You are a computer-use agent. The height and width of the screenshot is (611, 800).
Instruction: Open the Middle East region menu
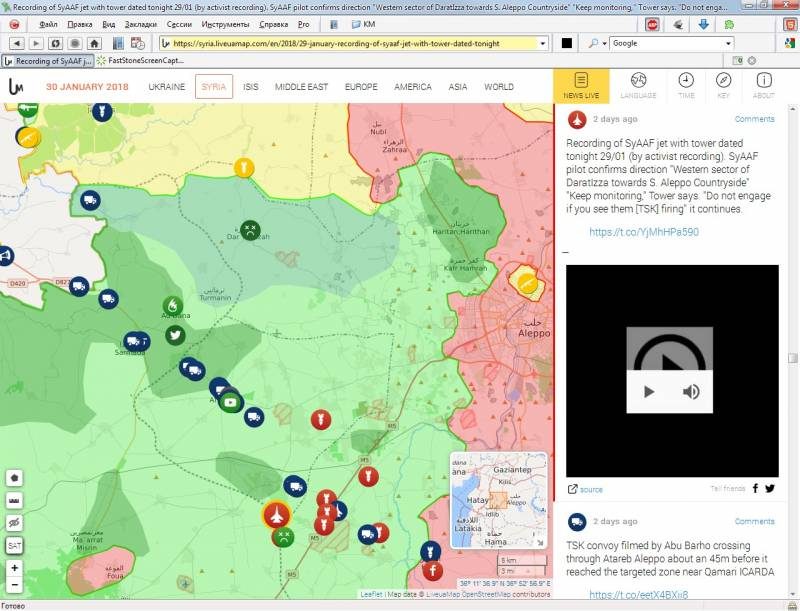click(x=301, y=87)
